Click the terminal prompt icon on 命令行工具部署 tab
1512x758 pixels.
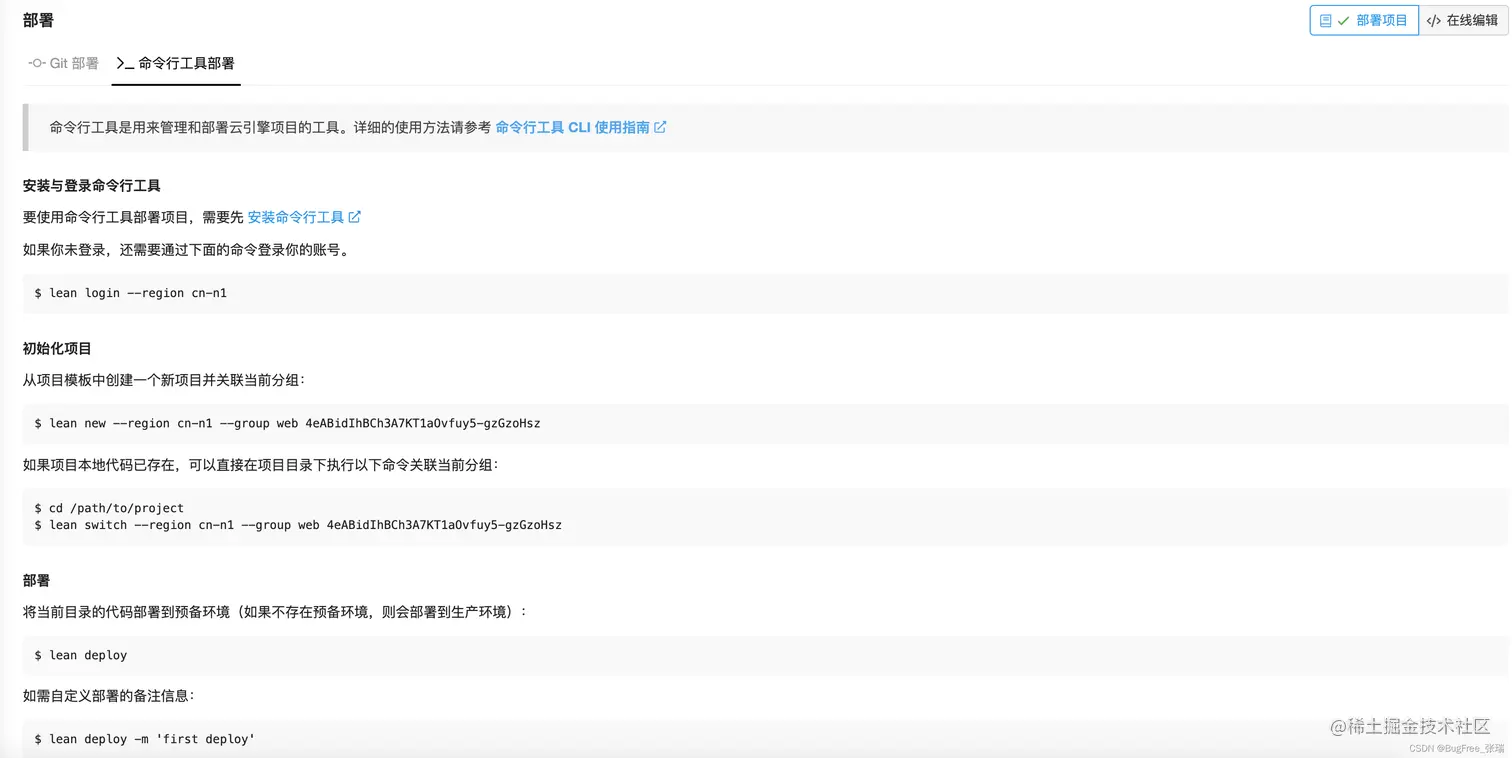tap(125, 63)
